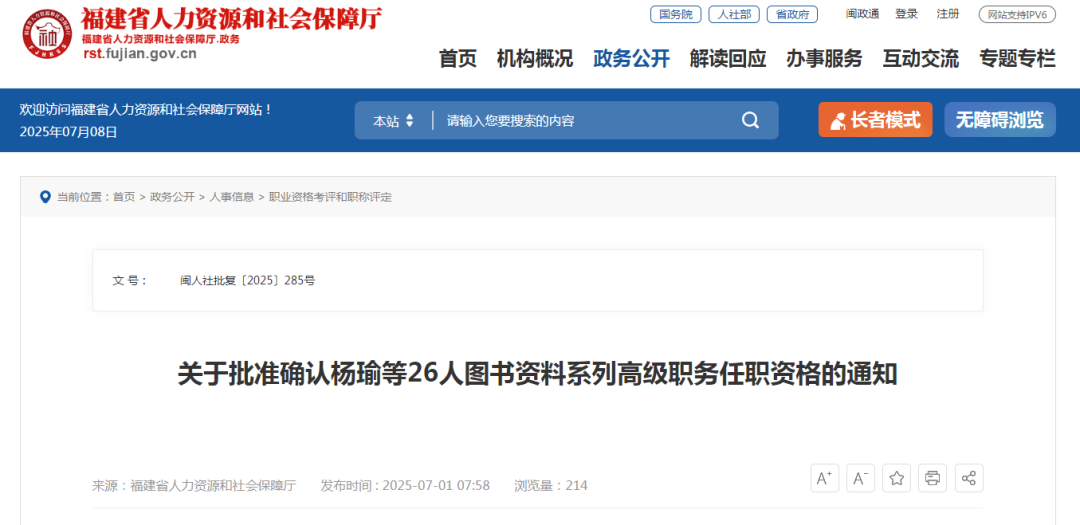
Task: Focus the 请输入您要搜索的内容 search field
Action: (585, 121)
